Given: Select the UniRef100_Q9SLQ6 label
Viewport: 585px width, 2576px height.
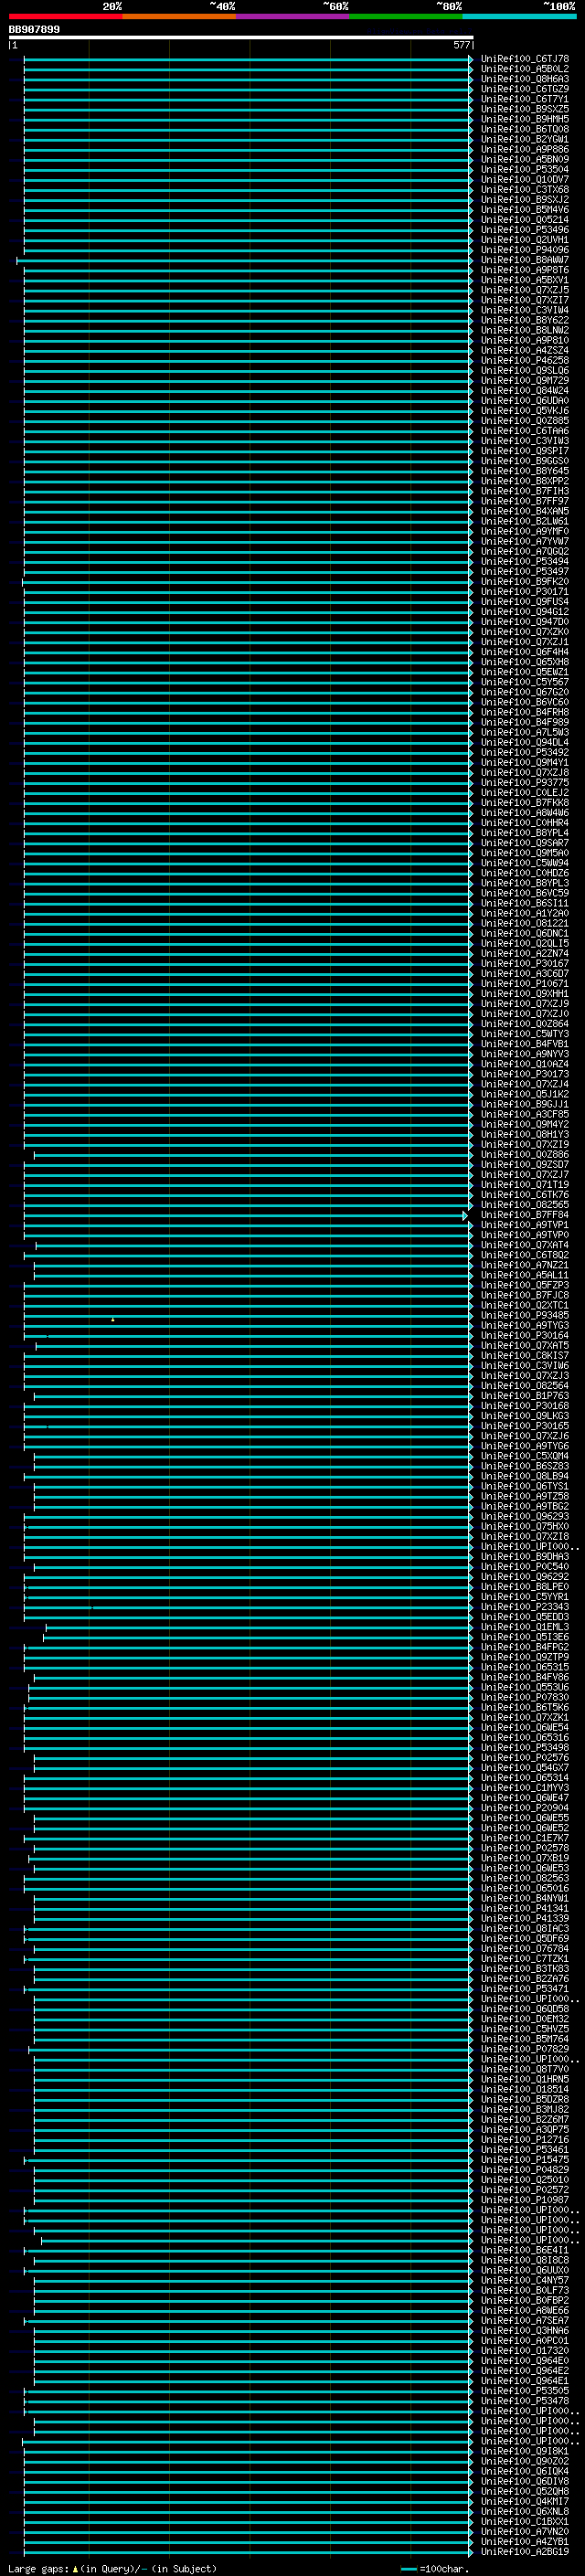Looking at the screenshot, I should [x=525, y=371].
